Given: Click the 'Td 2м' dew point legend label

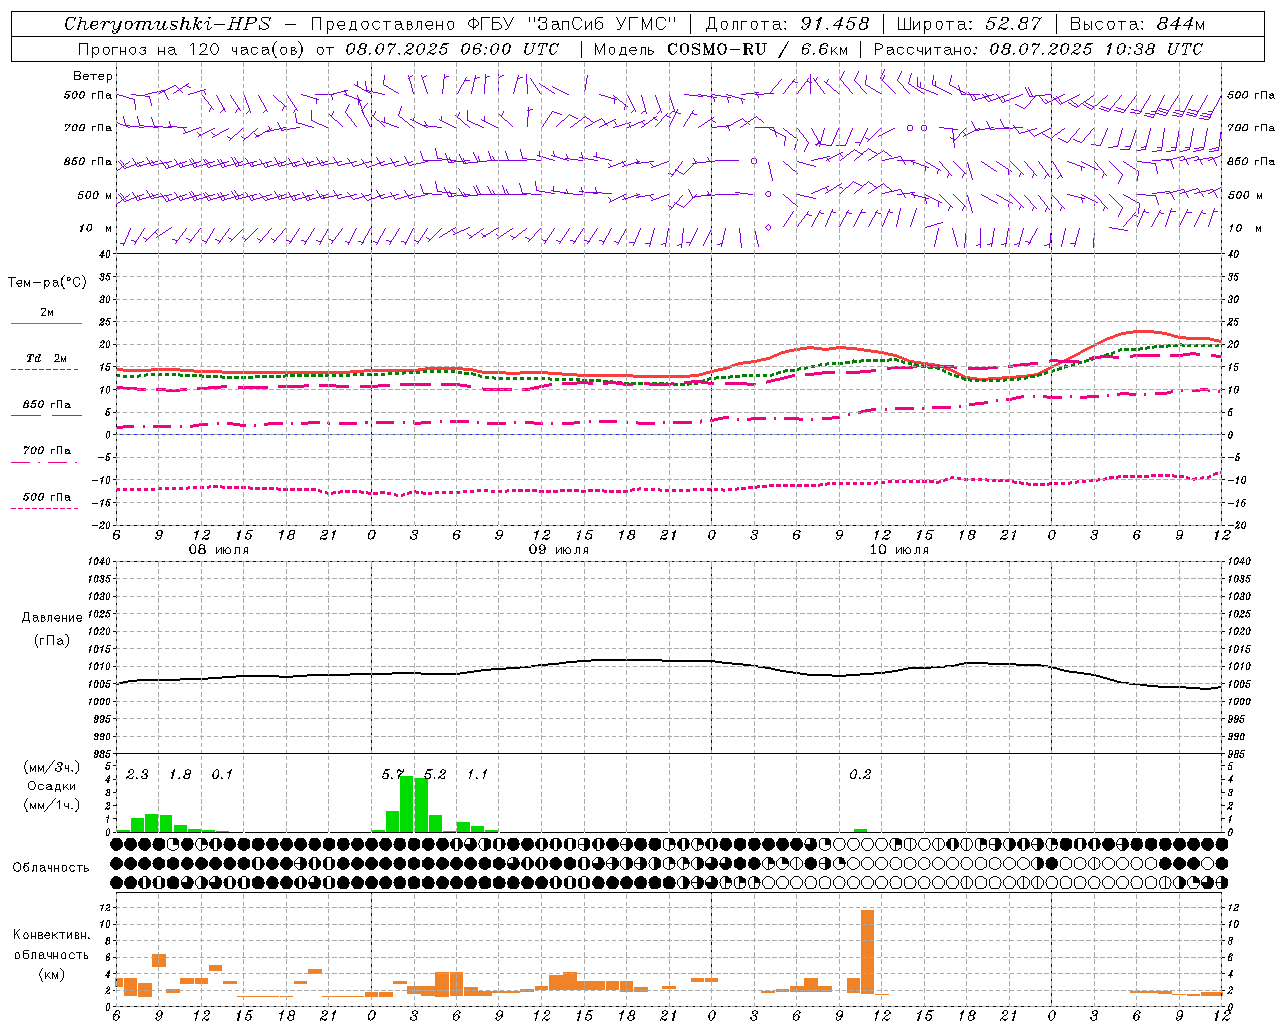Looking at the screenshot, I should pos(47,358).
